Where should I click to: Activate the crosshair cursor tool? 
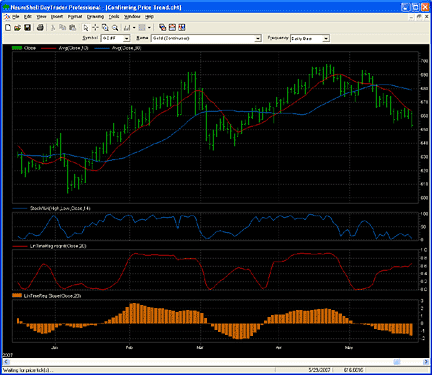point(95,28)
